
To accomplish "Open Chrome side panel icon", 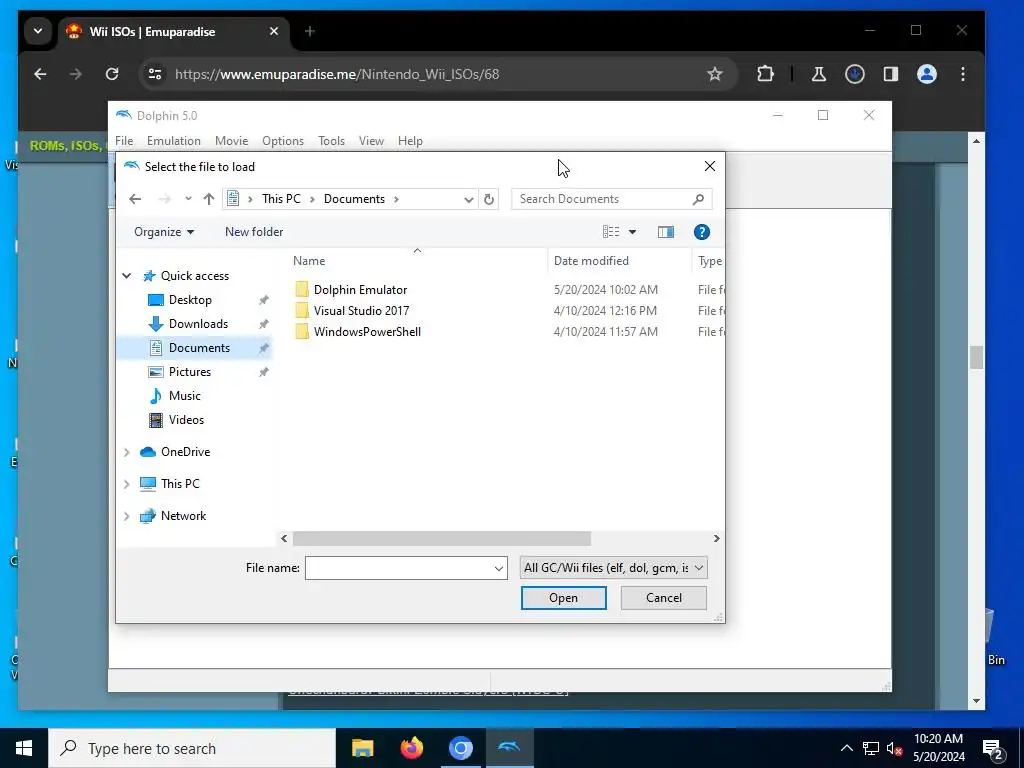I will [891, 74].
